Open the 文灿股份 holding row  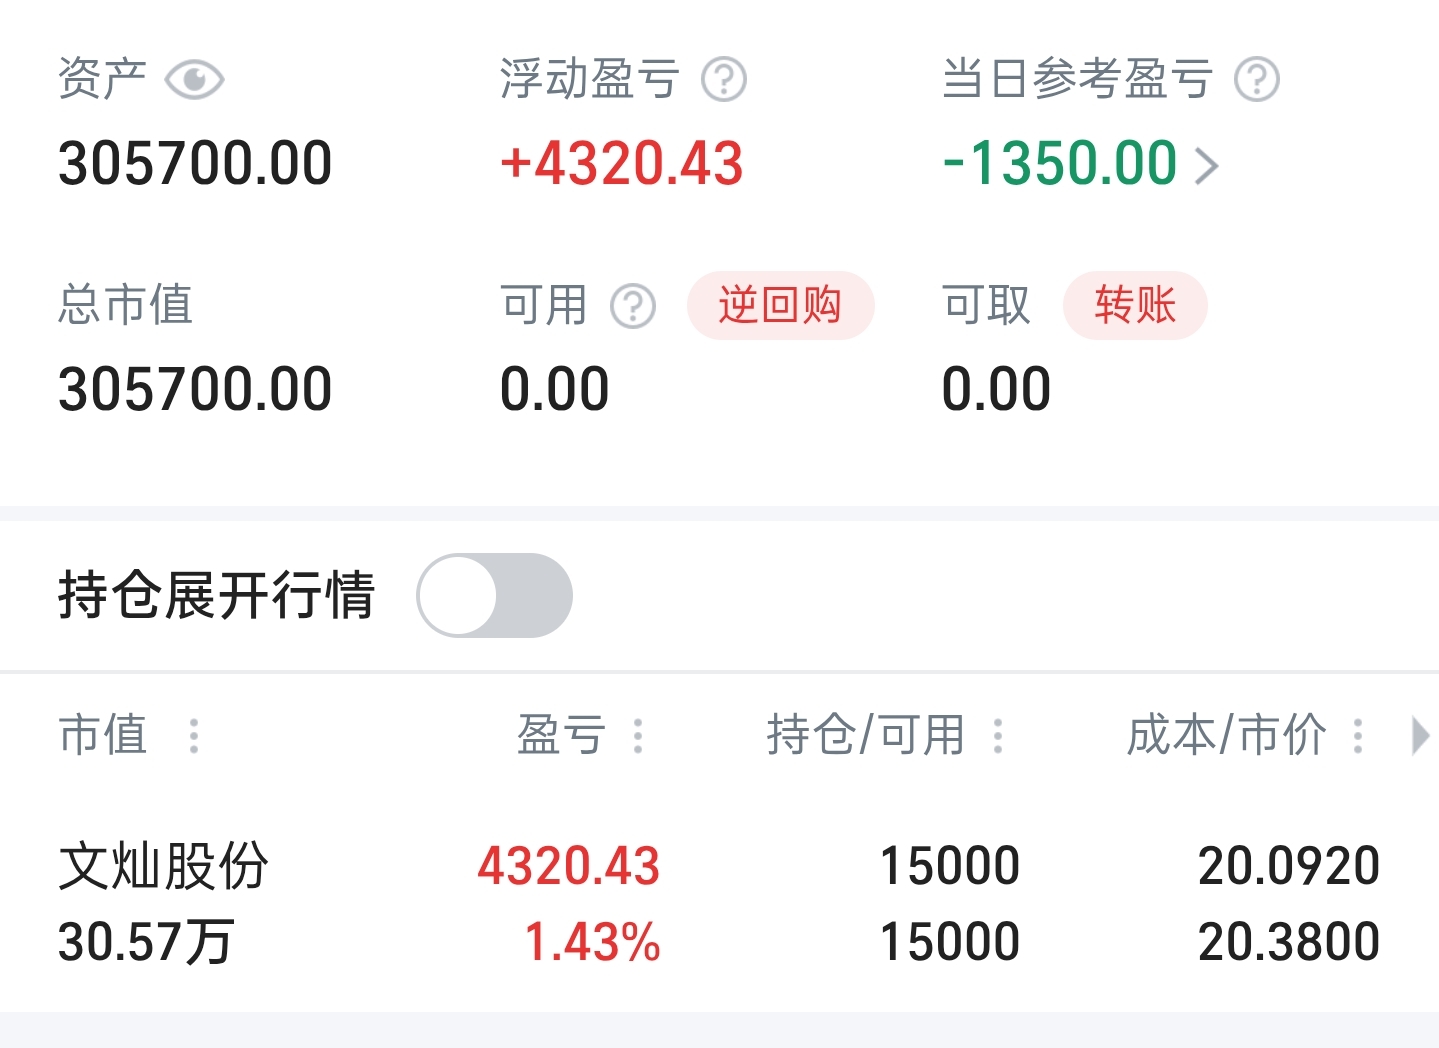(719, 903)
